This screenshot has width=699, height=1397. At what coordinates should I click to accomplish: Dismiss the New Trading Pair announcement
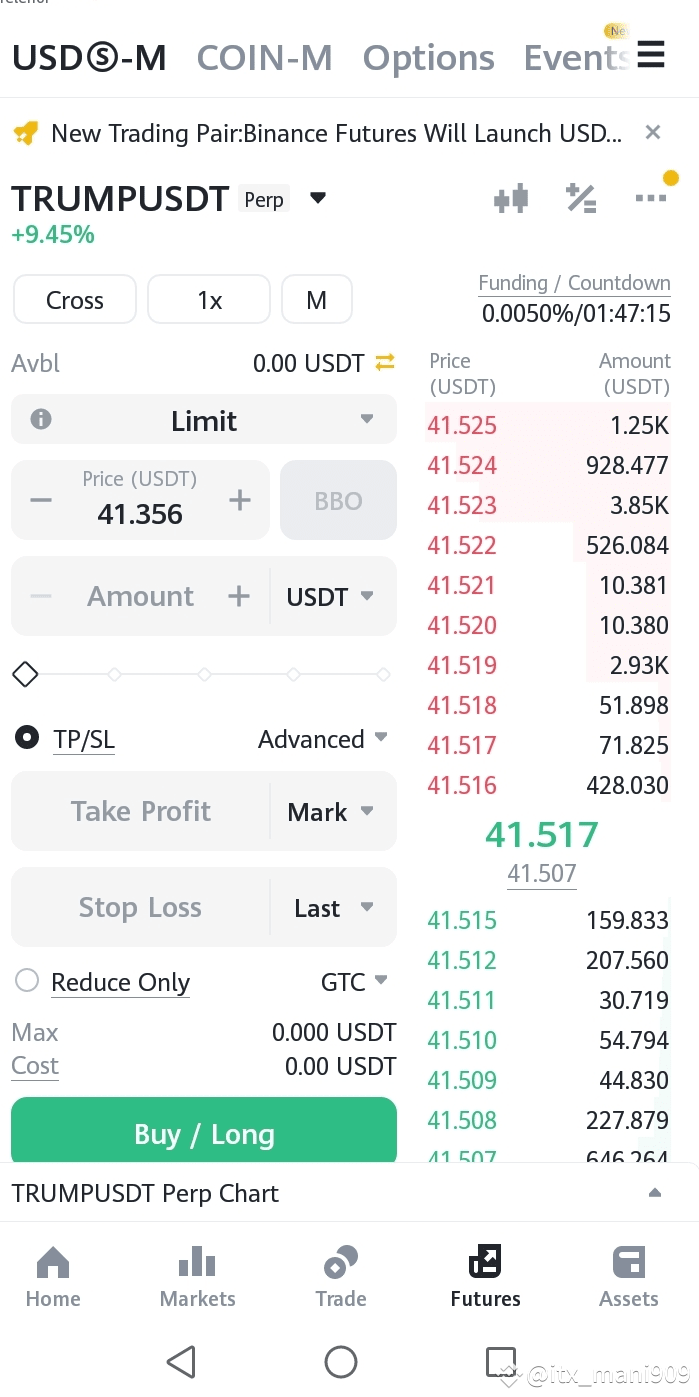[653, 132]
